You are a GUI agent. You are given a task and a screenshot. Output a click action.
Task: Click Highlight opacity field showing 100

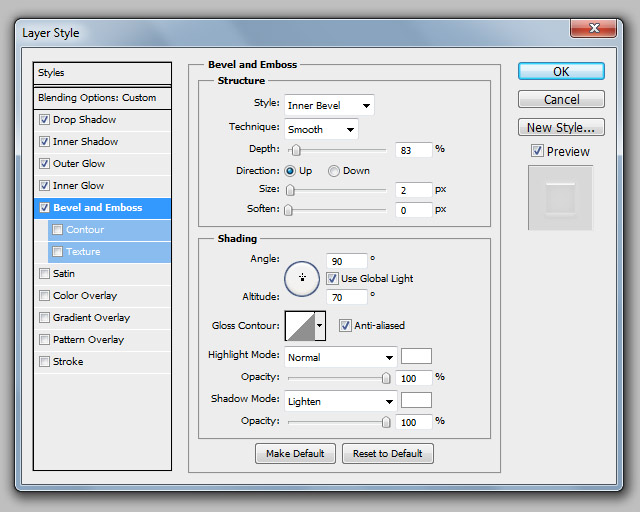click(413, 378)
